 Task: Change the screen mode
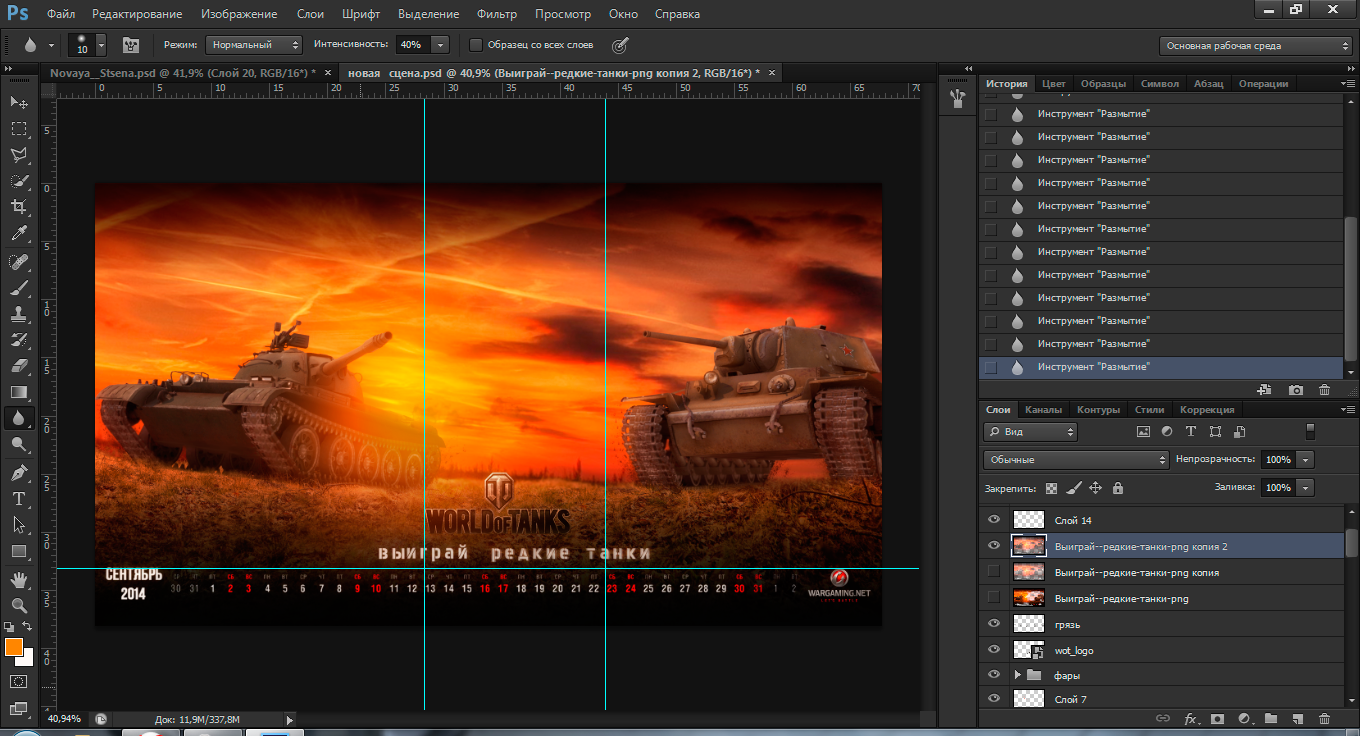point(19,707)
